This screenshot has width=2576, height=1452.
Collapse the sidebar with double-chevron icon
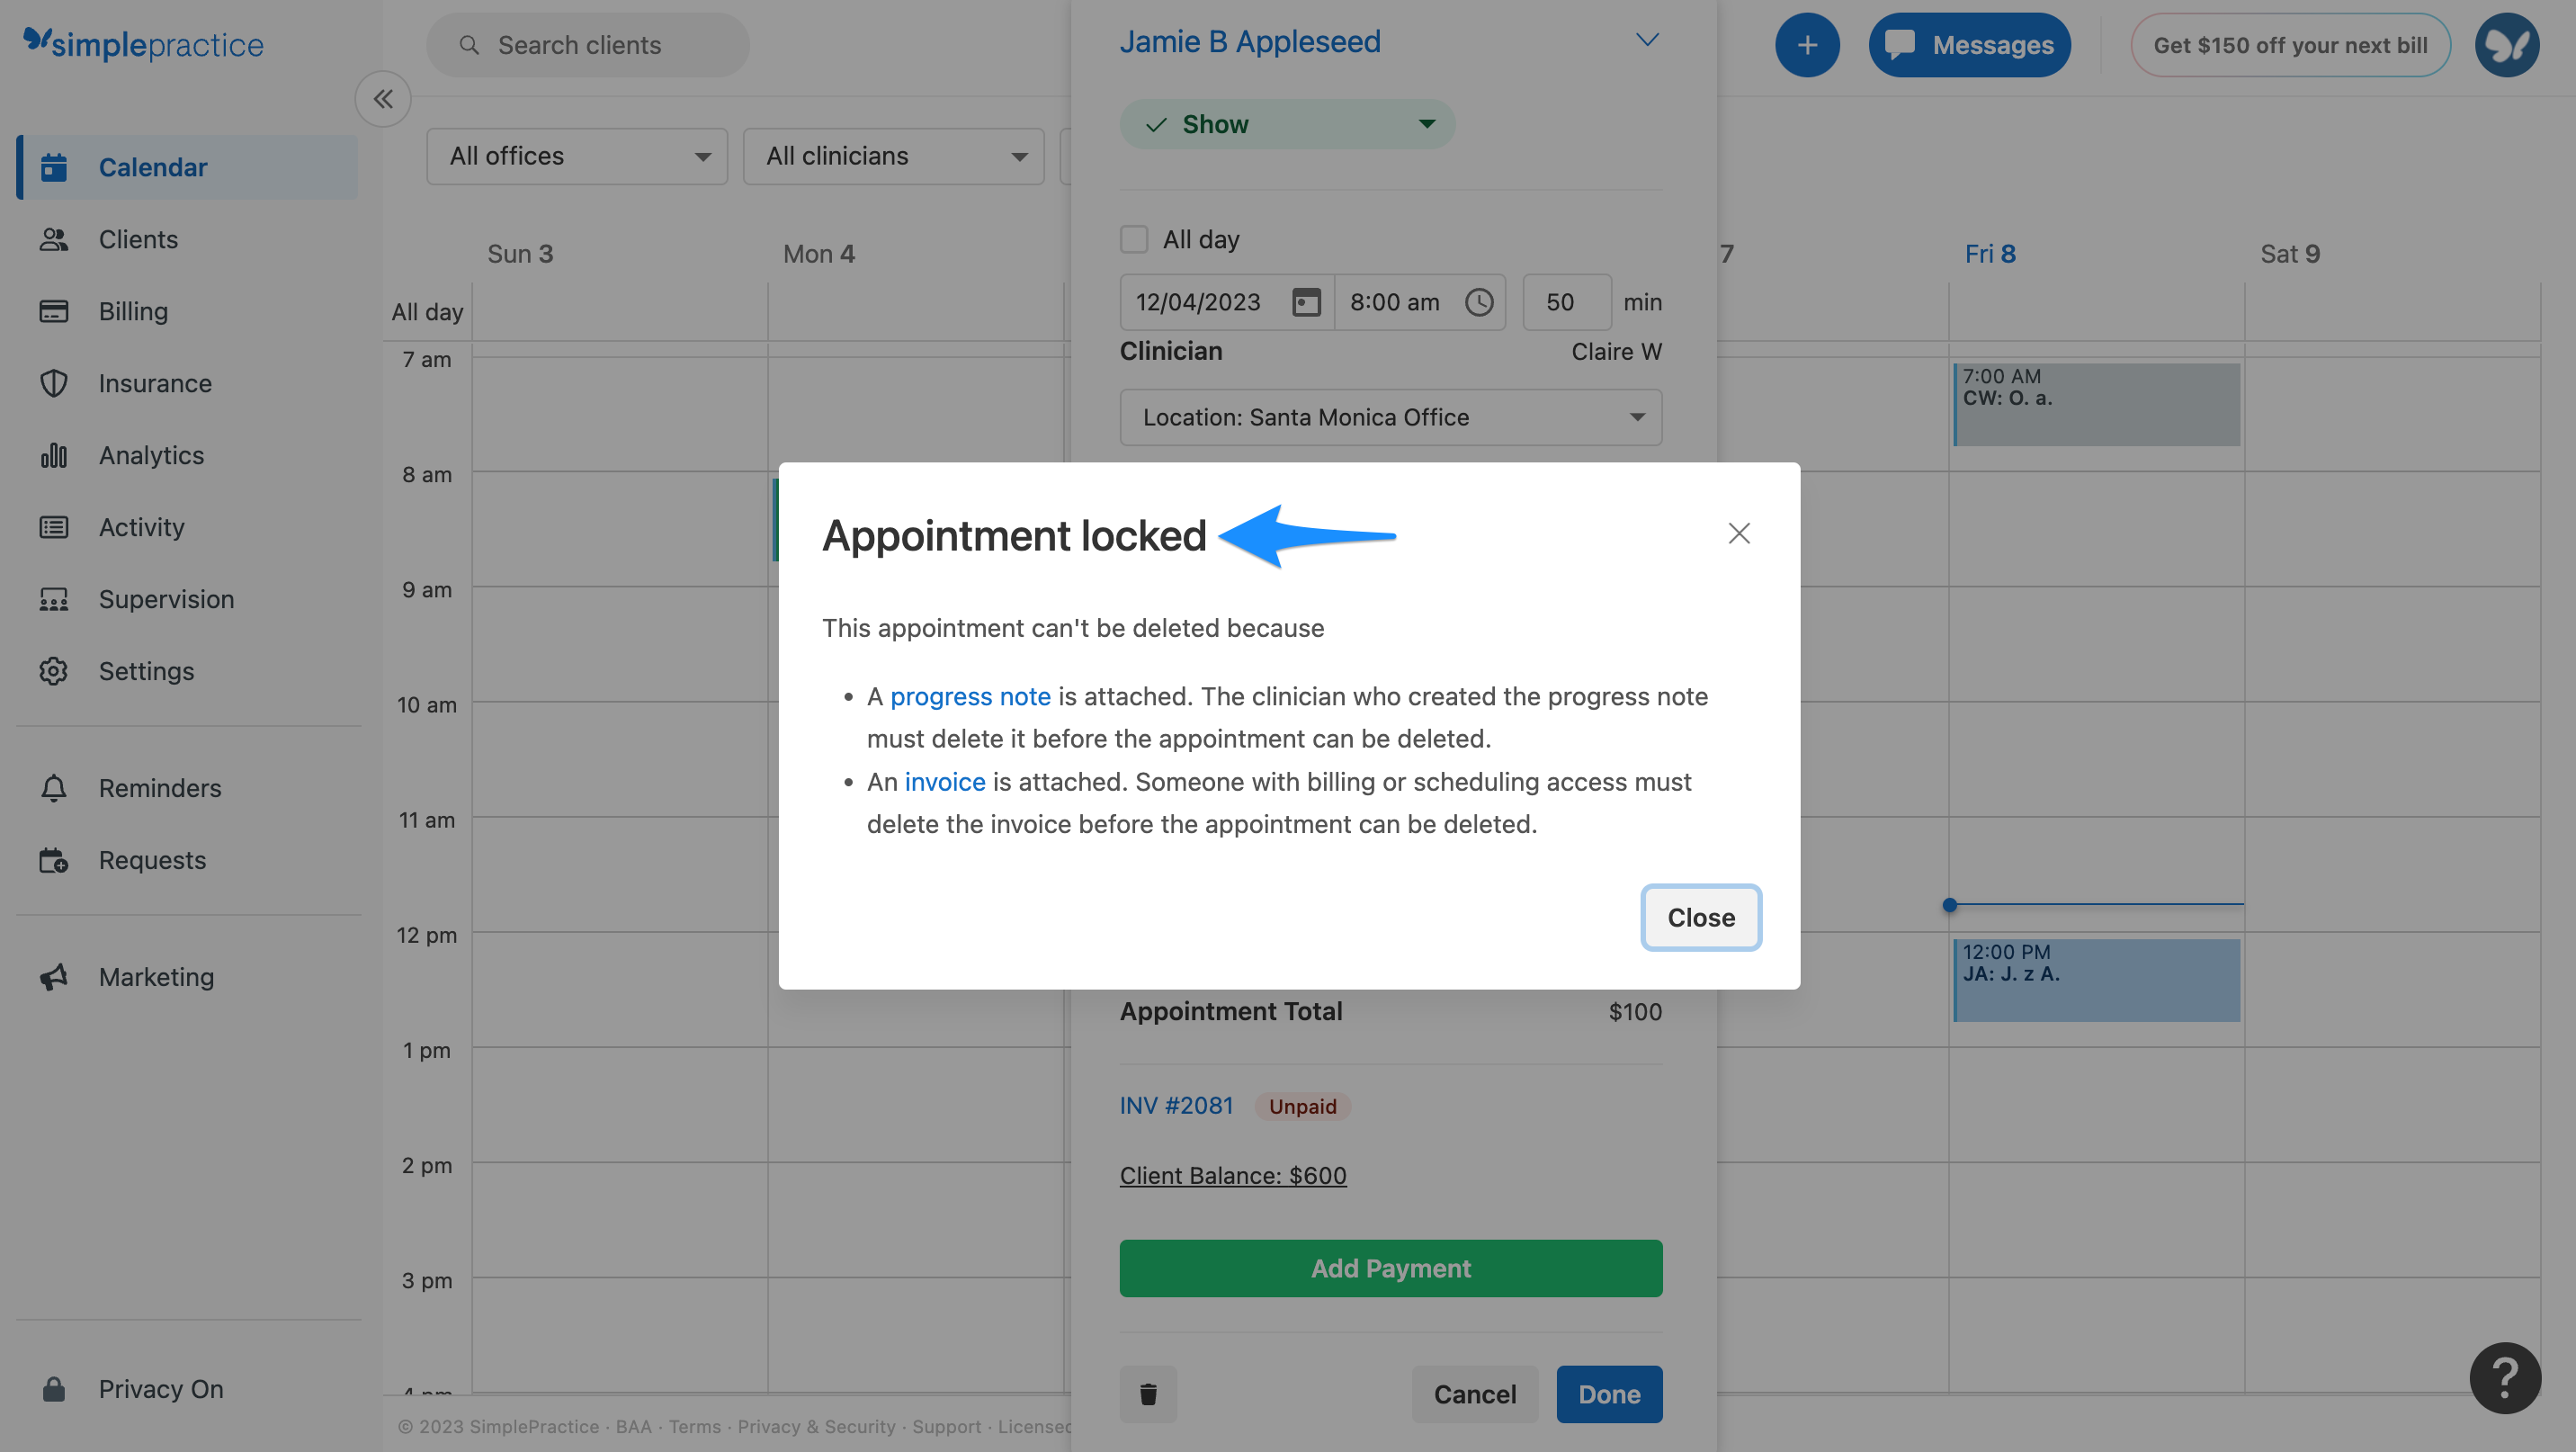coord(383,99)
